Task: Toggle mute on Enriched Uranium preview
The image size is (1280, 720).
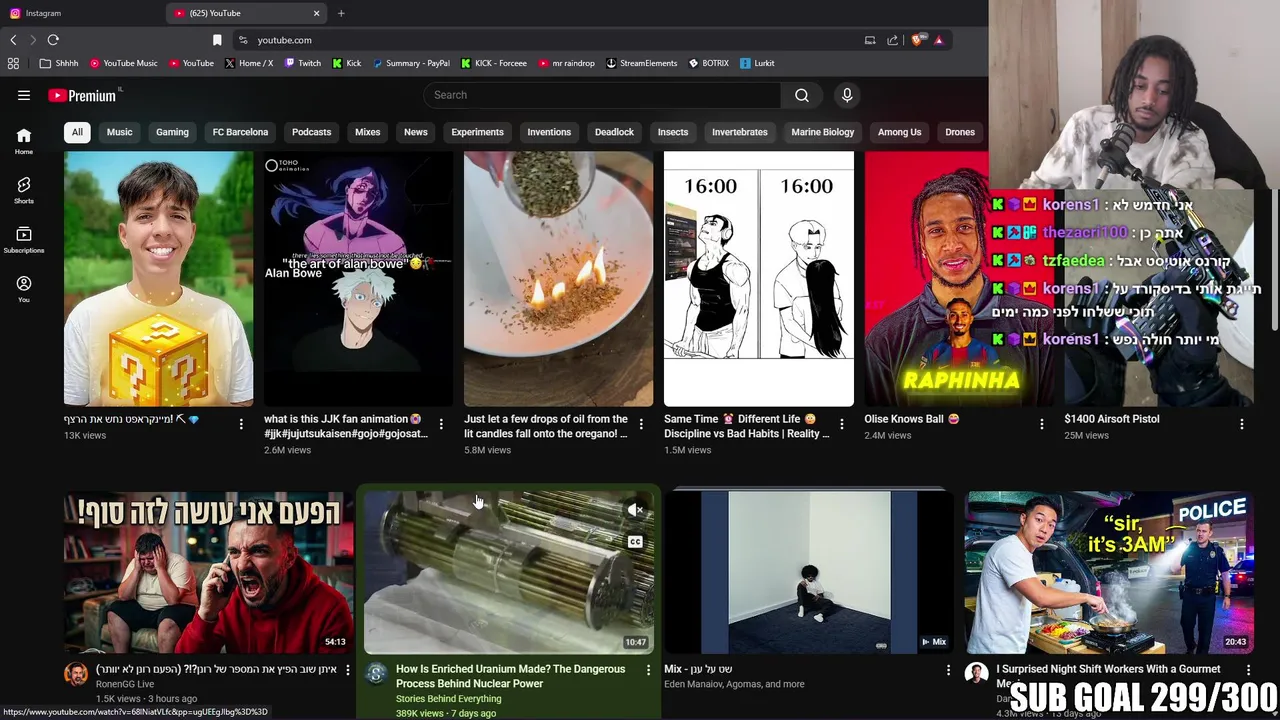Action: pyautogui.click(x=635, y=511)
